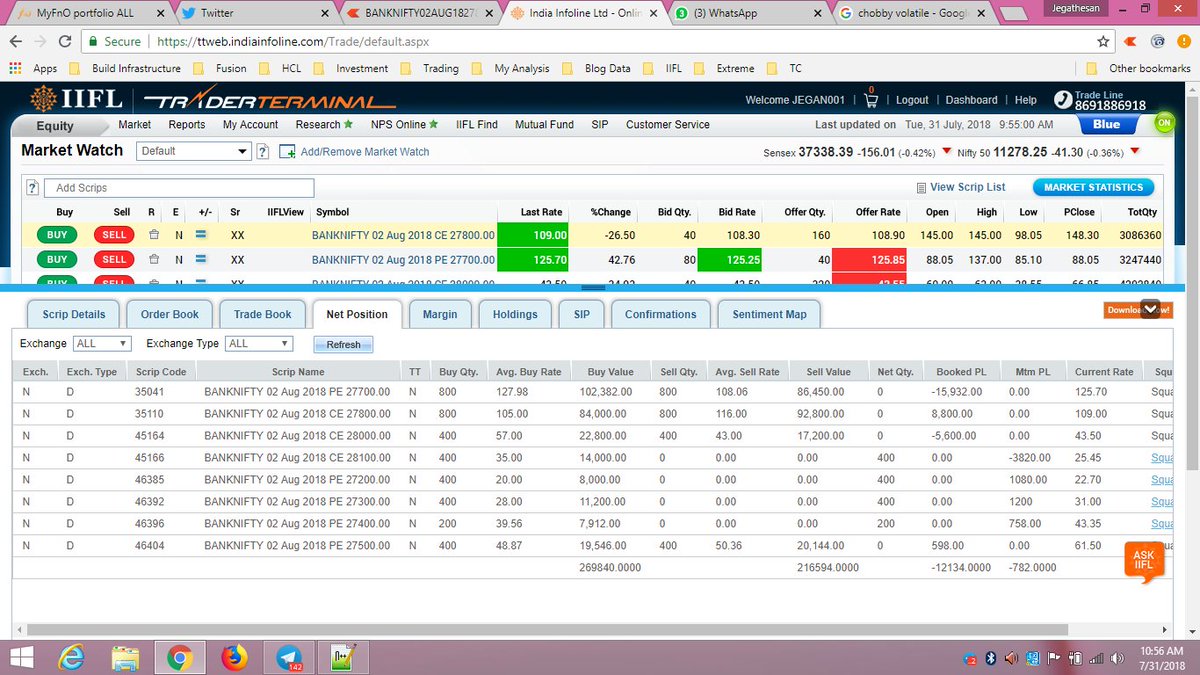Switch to Scrip Details tab

tap(73, 314)
